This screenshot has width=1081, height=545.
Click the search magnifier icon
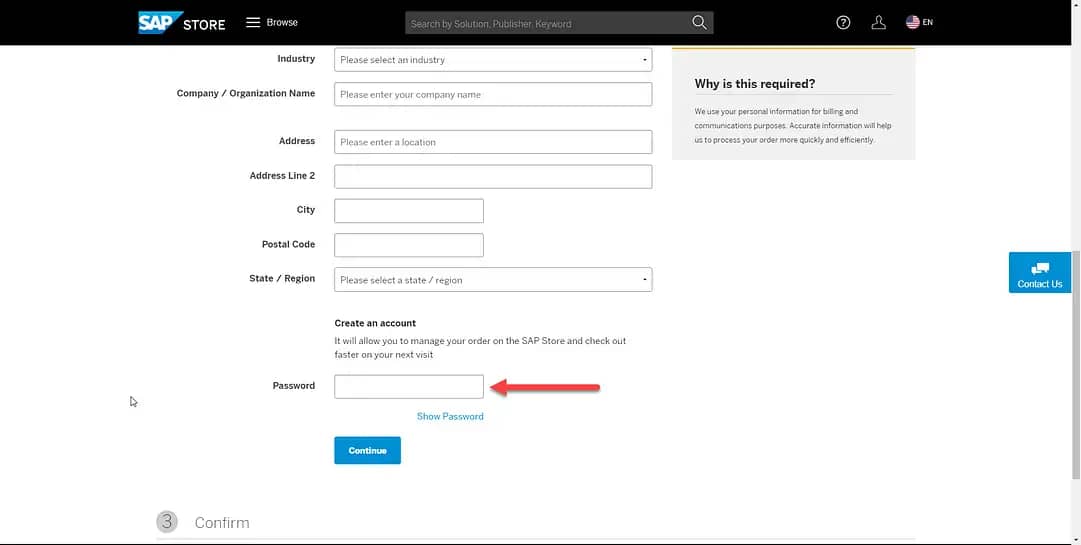pos(699,23)
